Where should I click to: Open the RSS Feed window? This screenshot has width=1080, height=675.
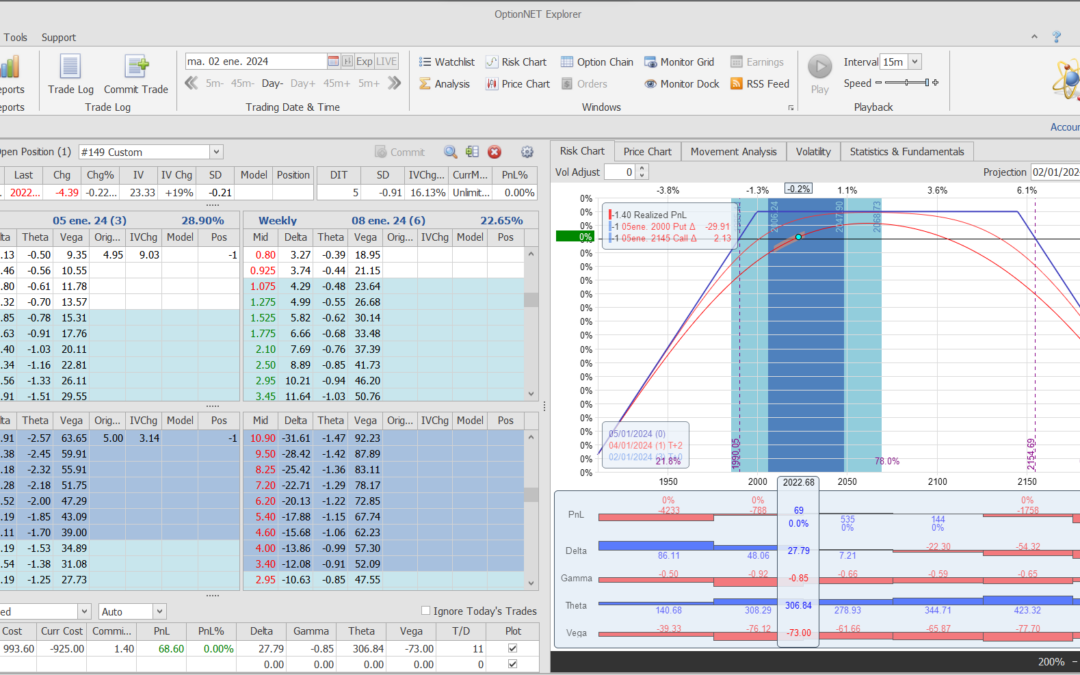pyautogui.click(x=759, y=84)
